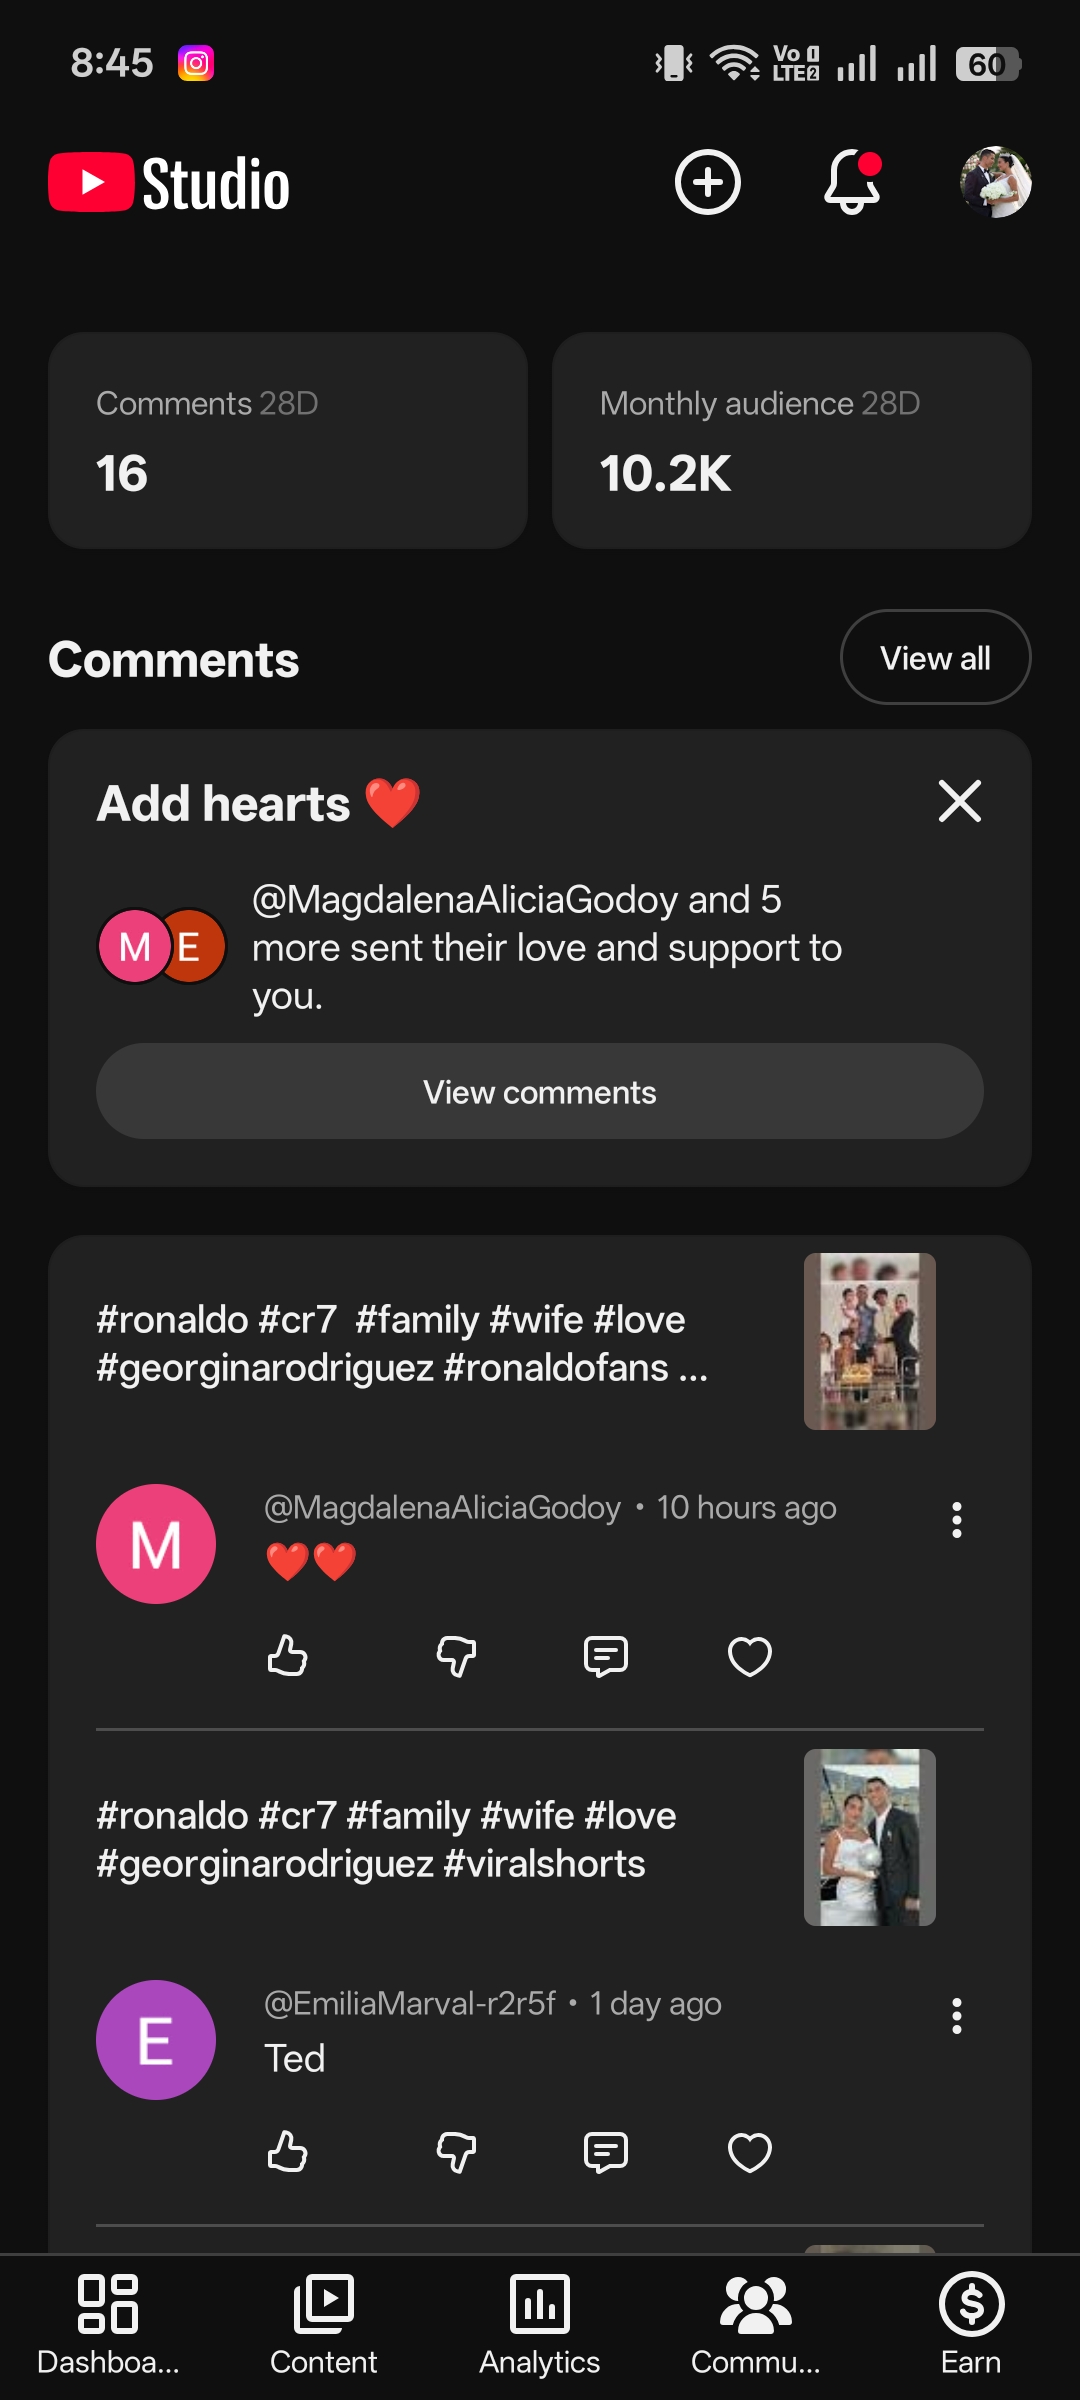The height and width of the screenshot is (2400, 1080).
Task: Open the channel profile avatar
Action: [x=995, y=182]
